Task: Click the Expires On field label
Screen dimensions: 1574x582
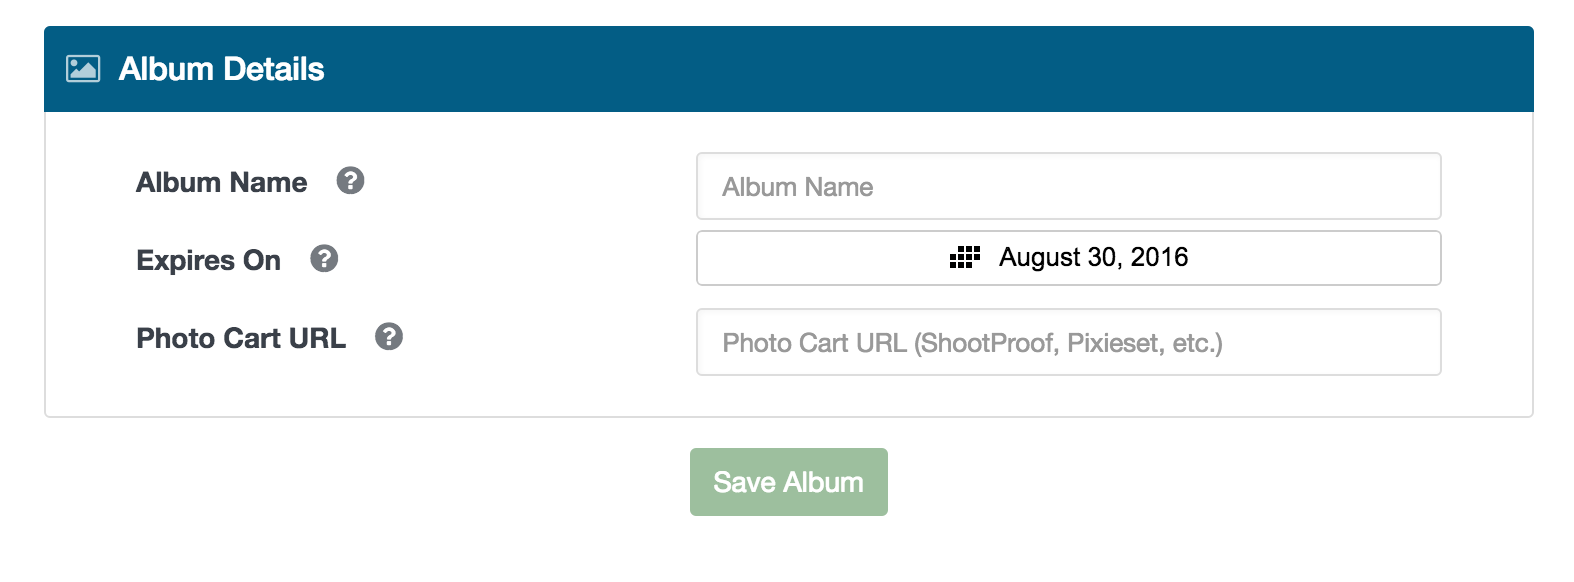Action: [x=209, y=260]
